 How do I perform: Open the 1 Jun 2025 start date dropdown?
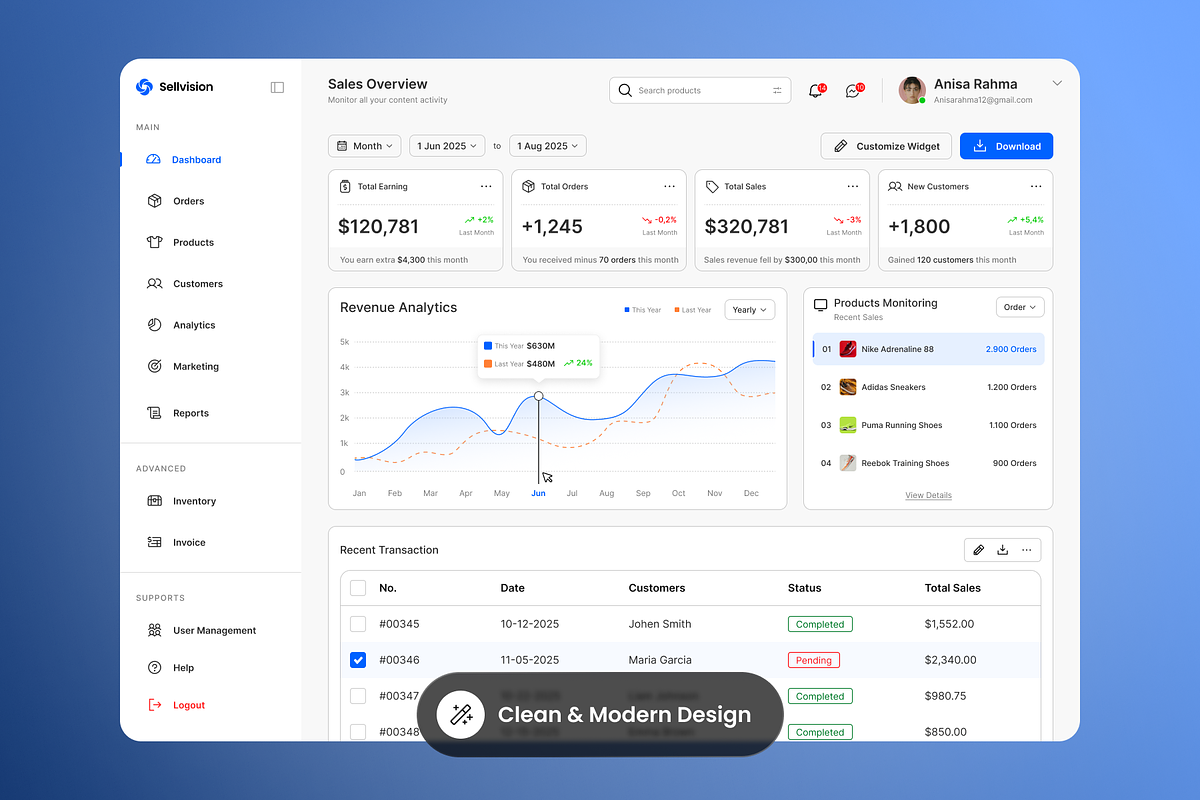coord(447,146)
